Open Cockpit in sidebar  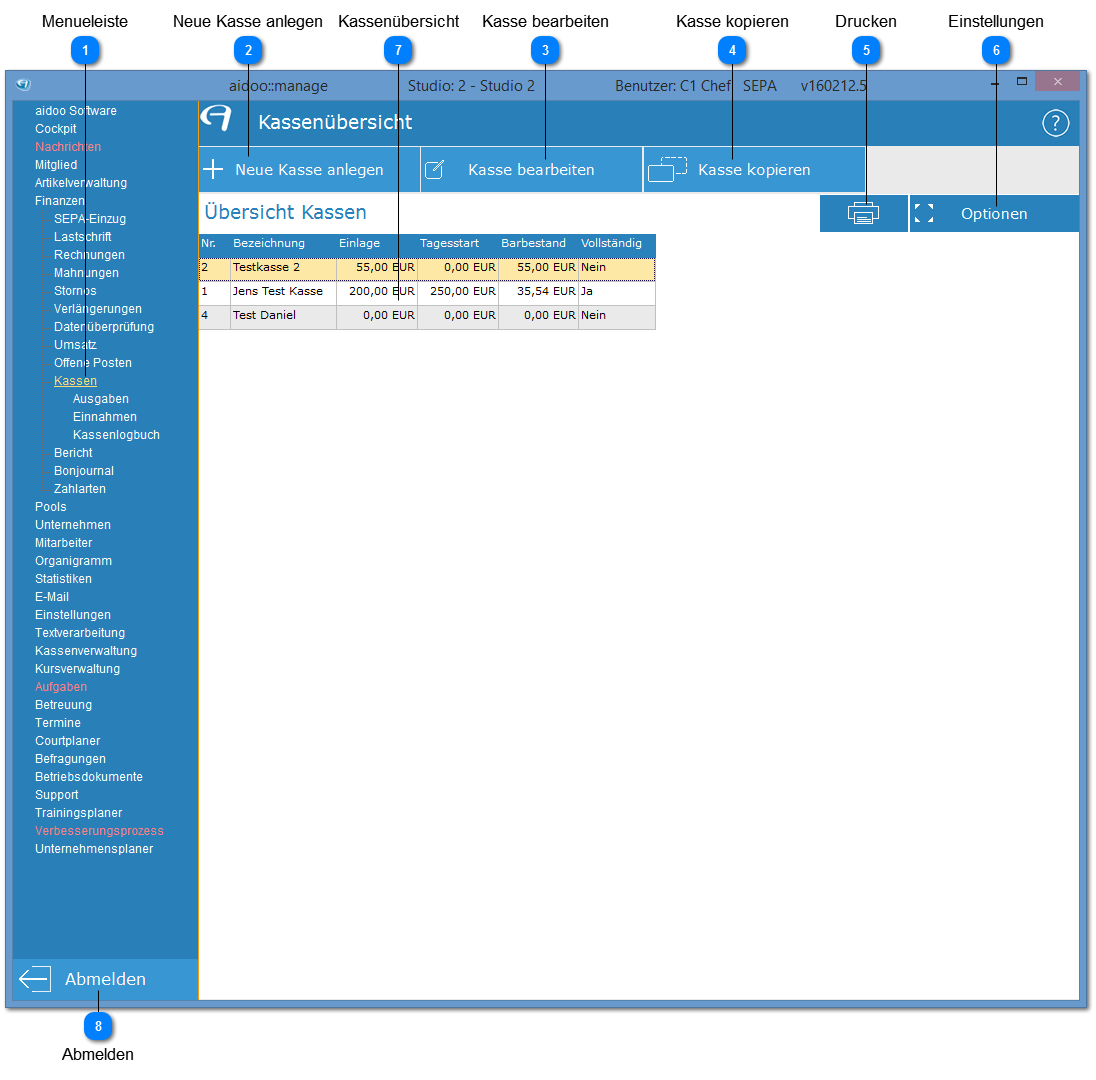(x=55, y=129)
